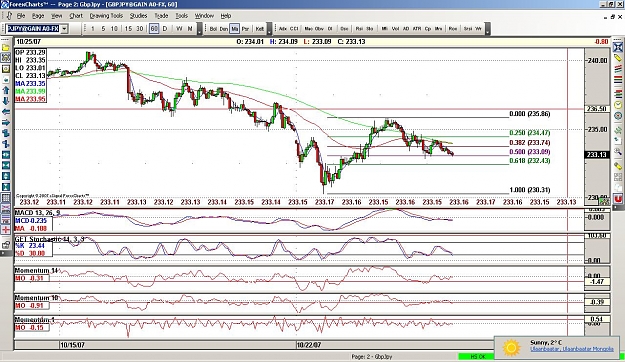Click the red crosshair icon
The height and width of the screenshot is (362, 625).
pyautogui.click(x=6, y=230)
